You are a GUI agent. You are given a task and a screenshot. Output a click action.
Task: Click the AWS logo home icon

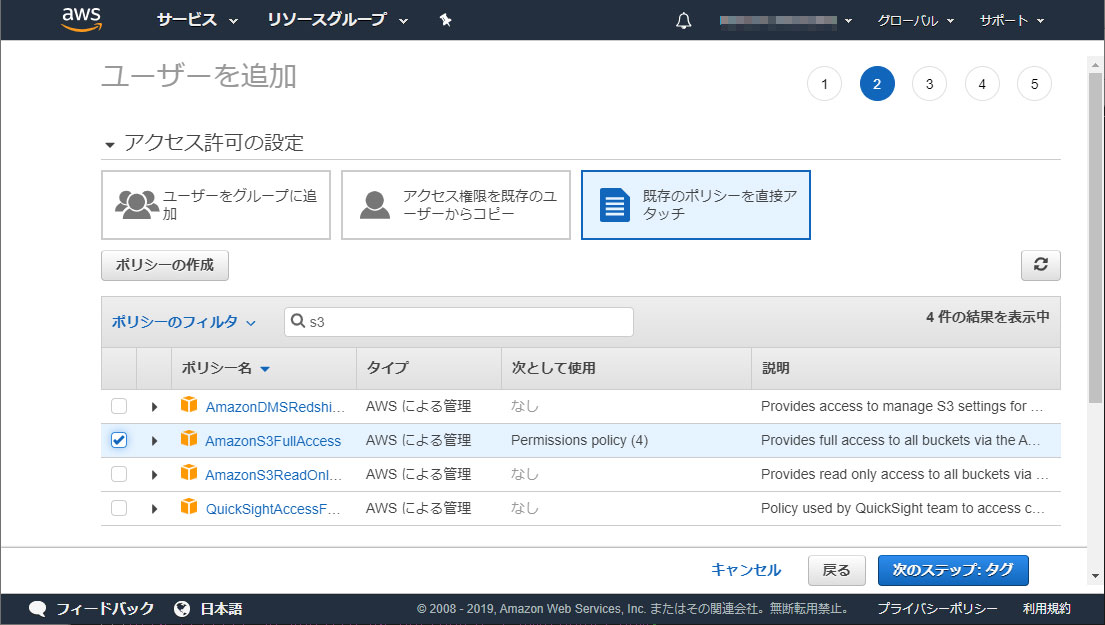pos(81,19)
